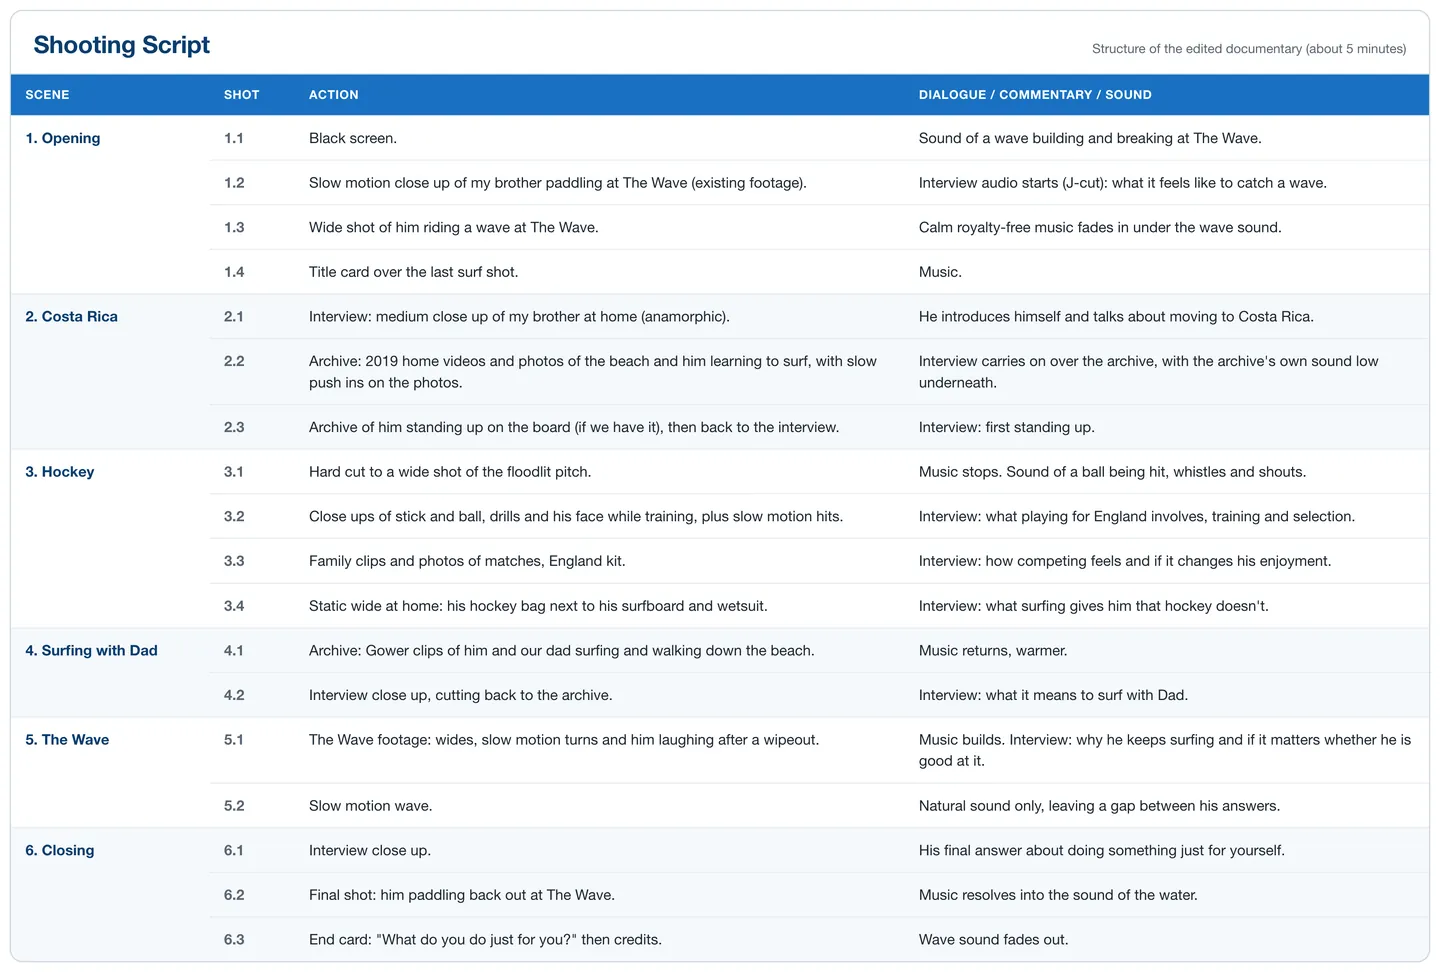Click shot number 4.1
Image resolution: width=1440 pixels, height=972 pixels.
(x=234, y=650)
